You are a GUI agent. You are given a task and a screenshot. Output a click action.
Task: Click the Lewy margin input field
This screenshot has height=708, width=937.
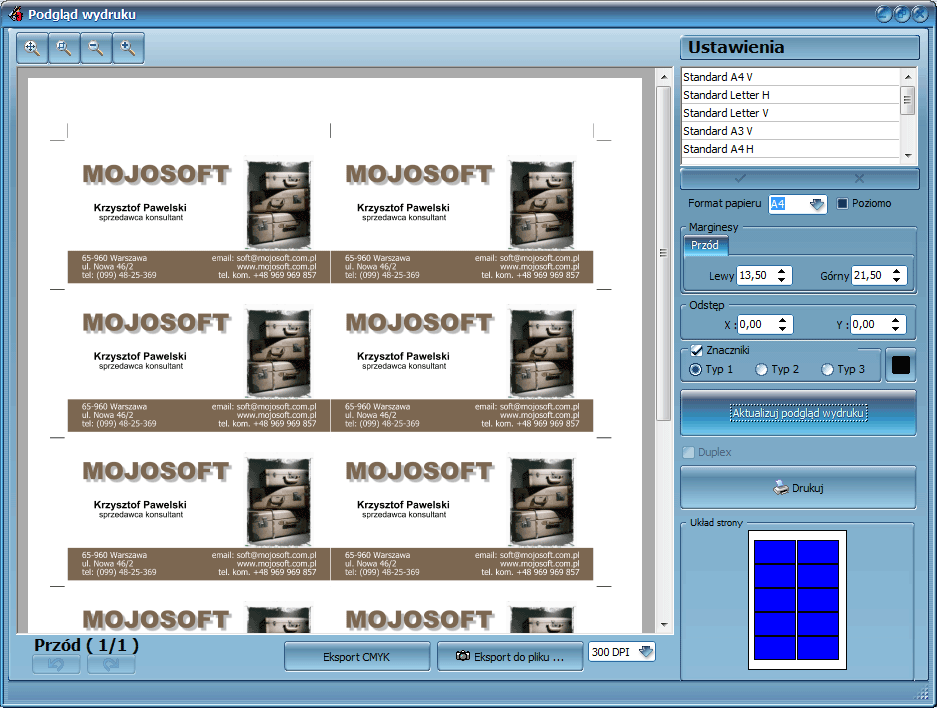click(x=756, y=275)
